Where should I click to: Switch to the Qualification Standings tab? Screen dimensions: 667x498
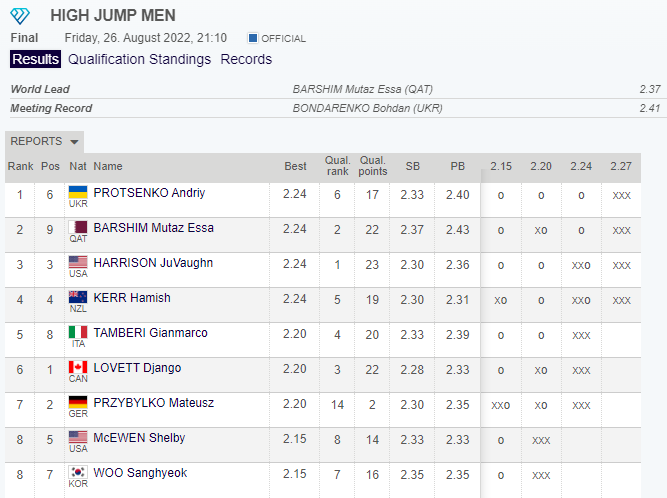tap(139, 59)
